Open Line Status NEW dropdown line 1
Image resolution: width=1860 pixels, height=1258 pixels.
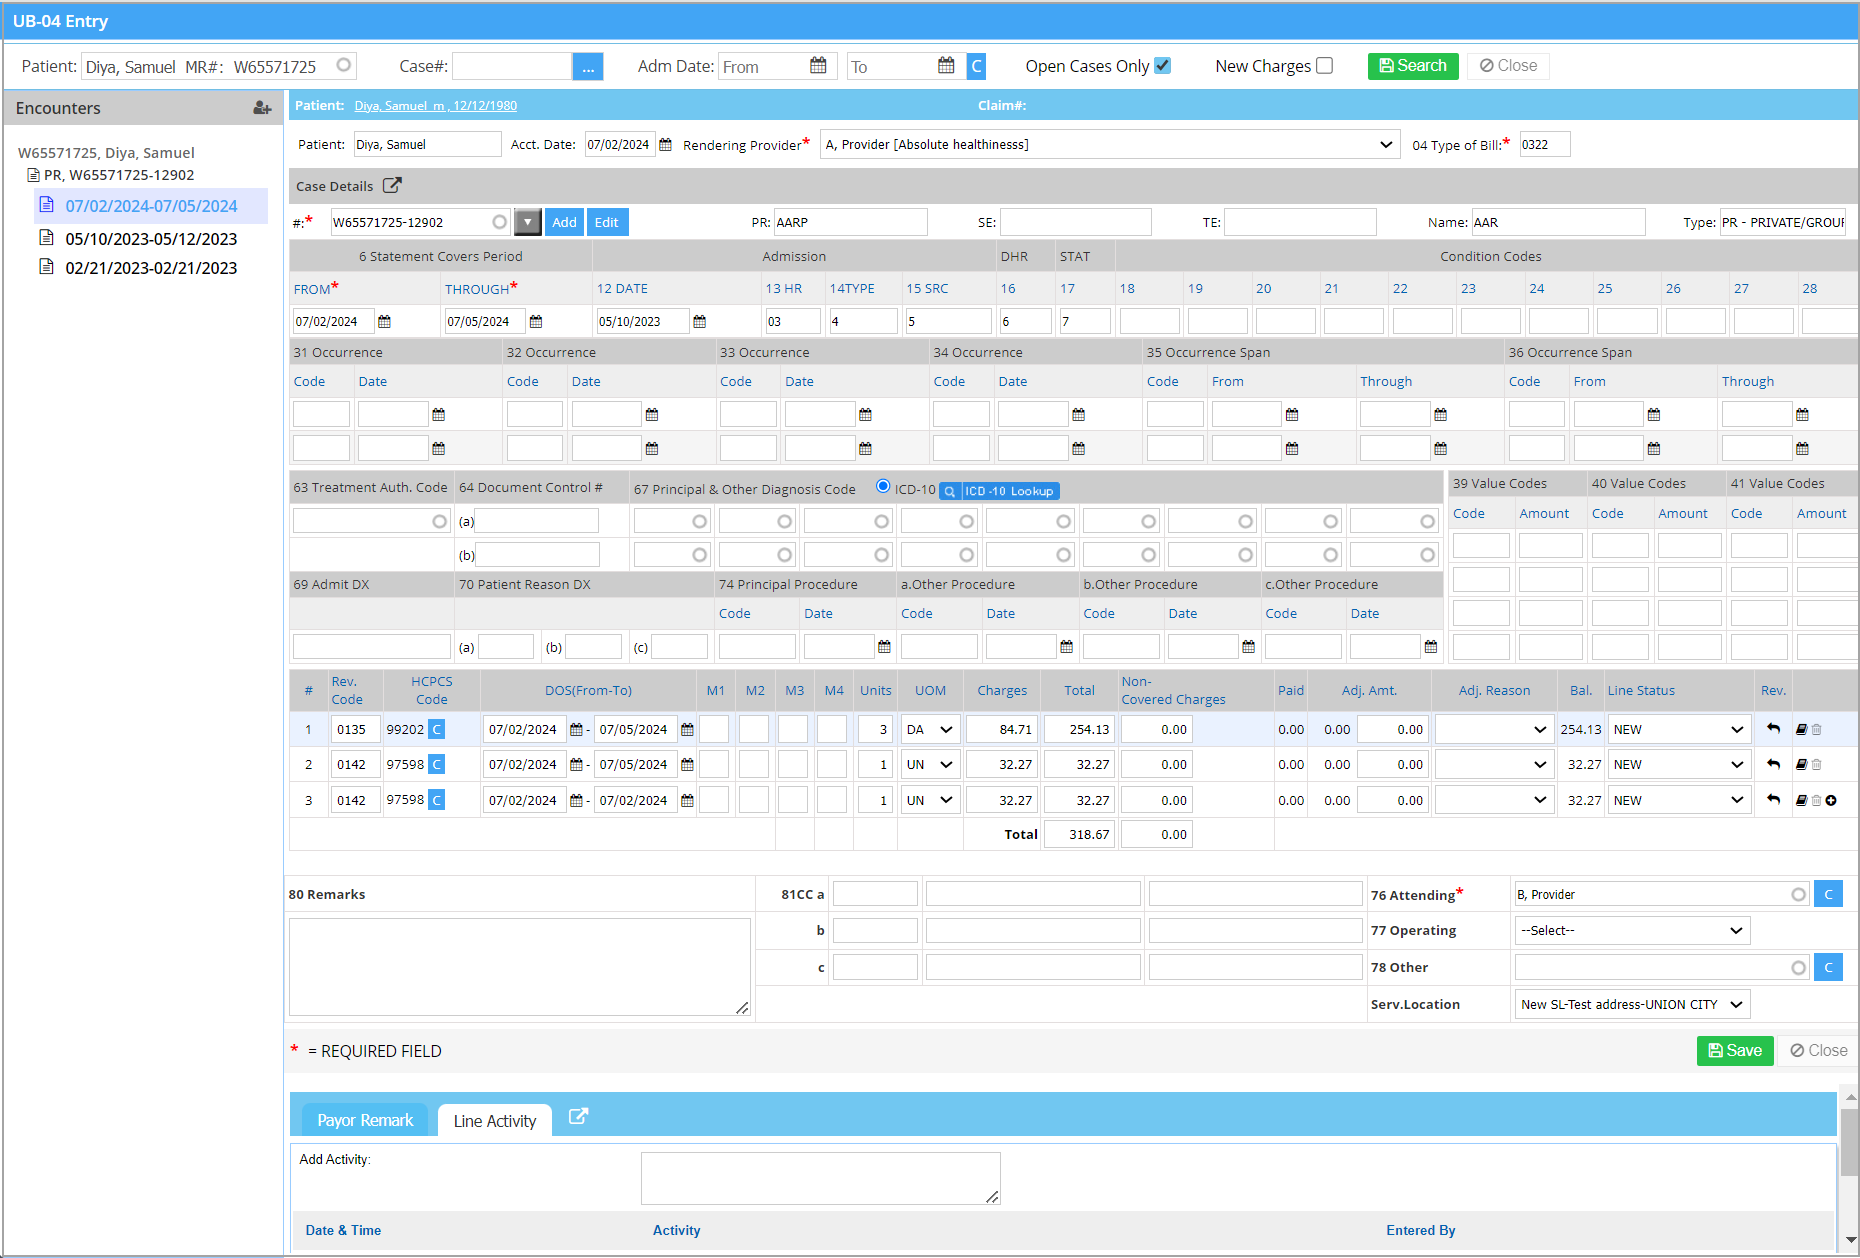(x=1679, y=730)
